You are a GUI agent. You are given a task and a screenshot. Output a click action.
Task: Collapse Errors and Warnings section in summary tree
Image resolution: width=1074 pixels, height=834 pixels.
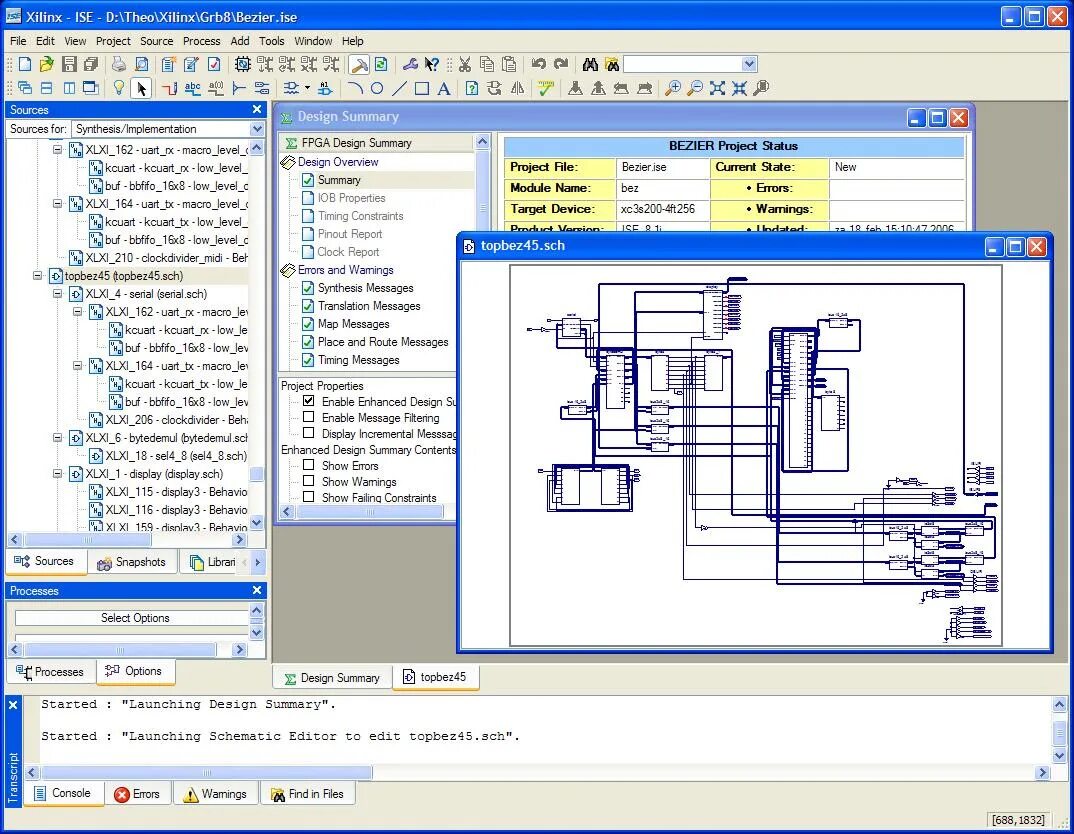288,270
